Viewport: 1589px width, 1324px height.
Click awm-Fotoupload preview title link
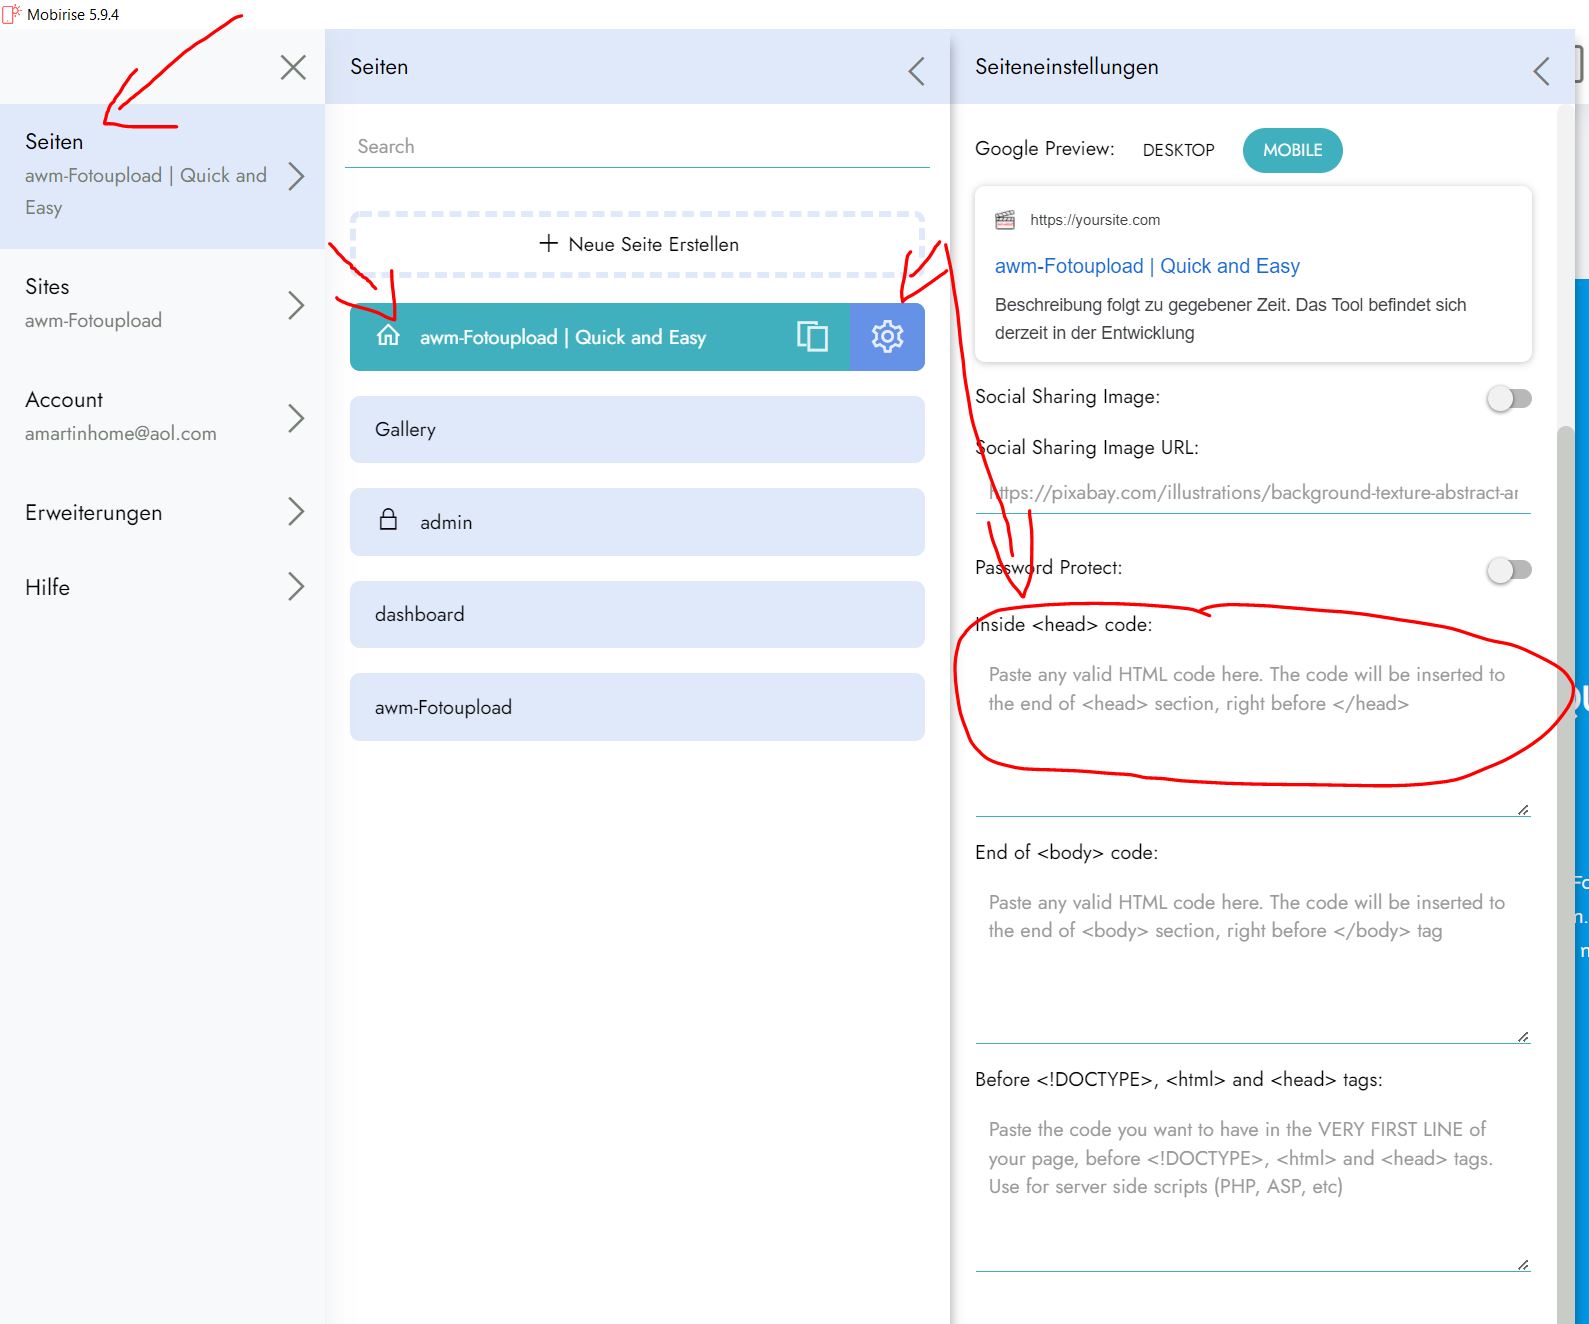click(1147, 266)
